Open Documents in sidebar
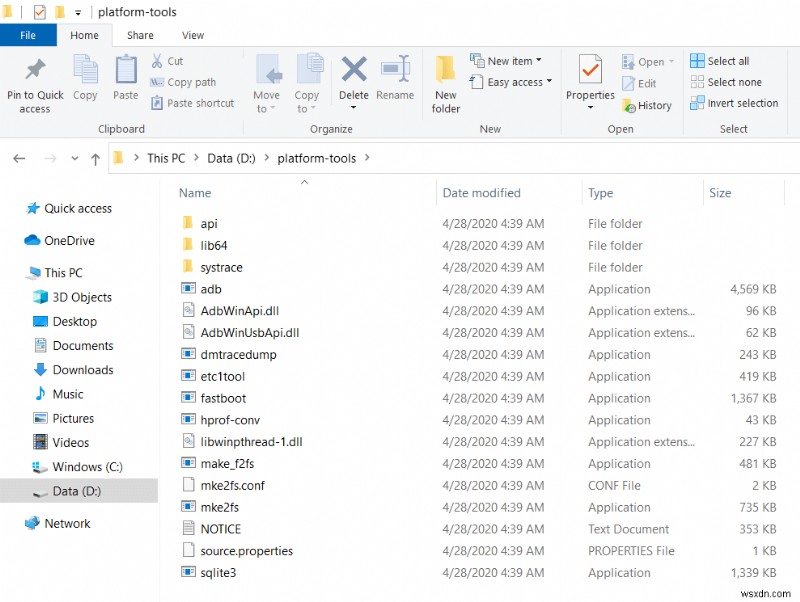 tap(73, 345)
